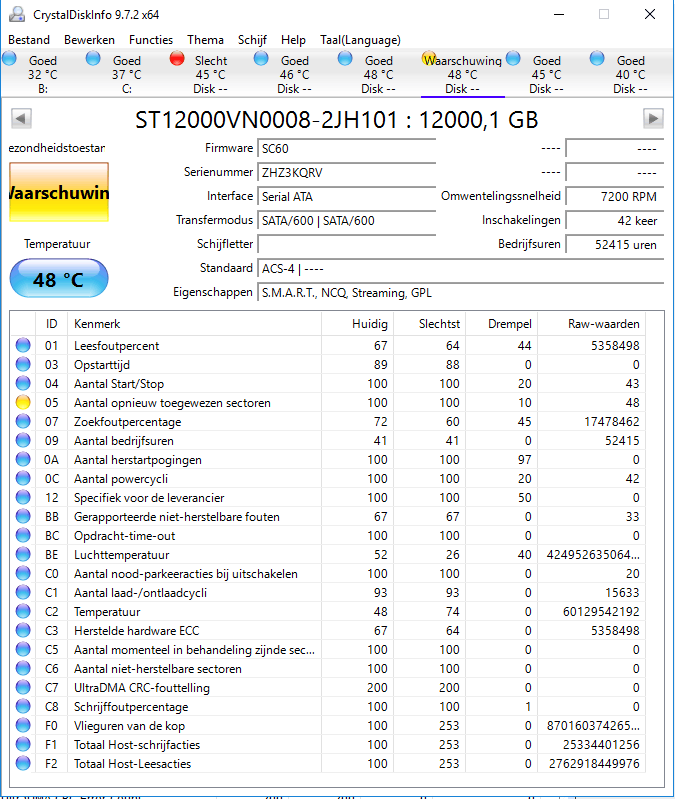This screenshot has height=799, width=675.
Task: Open the Schijf menu
Action: [x=252, y=40]
